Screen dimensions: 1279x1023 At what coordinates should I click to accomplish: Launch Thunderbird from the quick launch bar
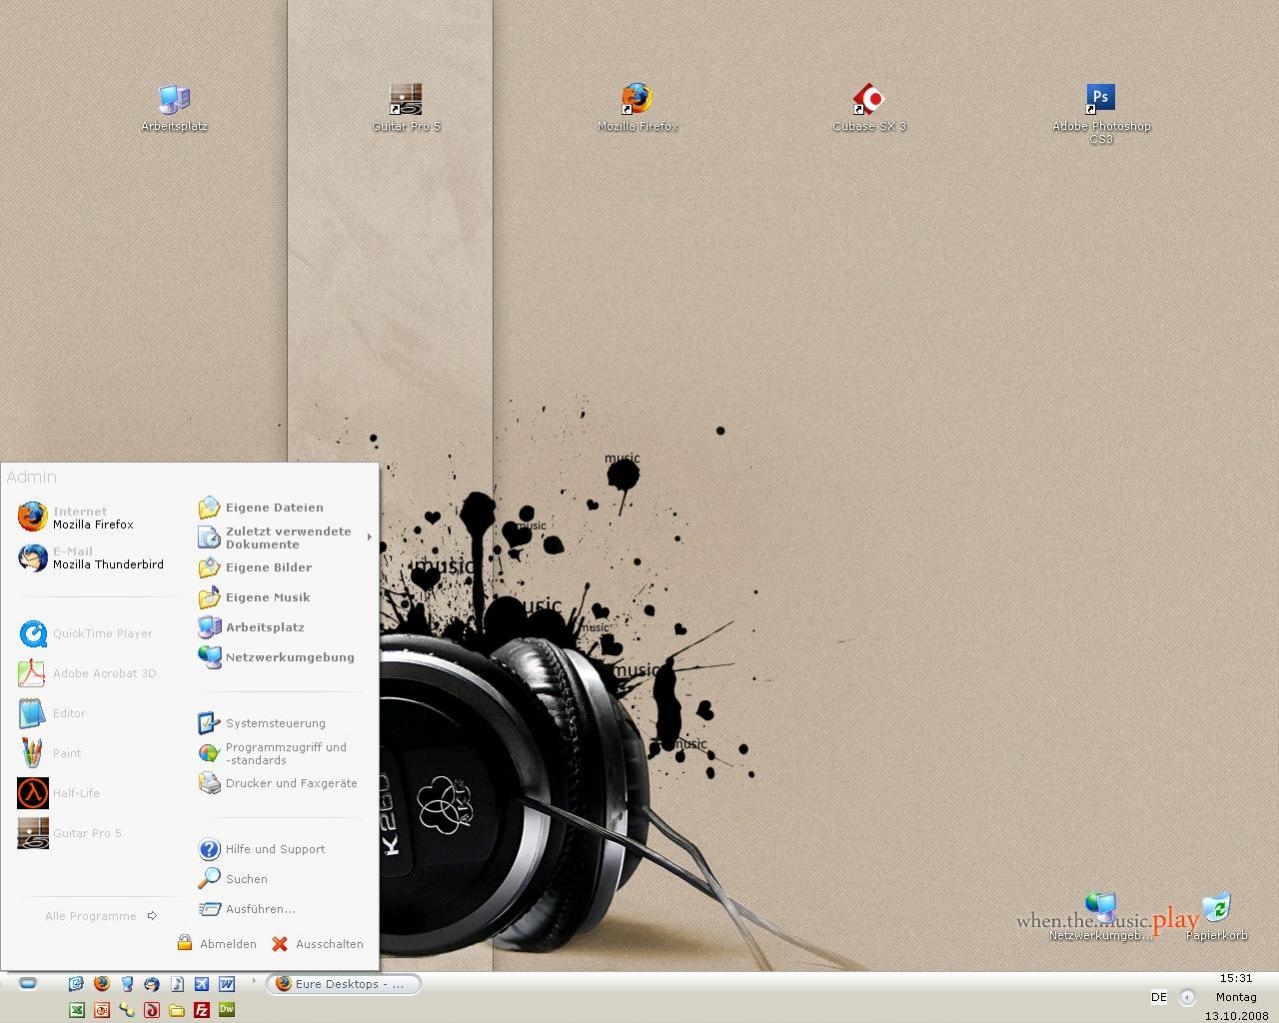[151, 984]
